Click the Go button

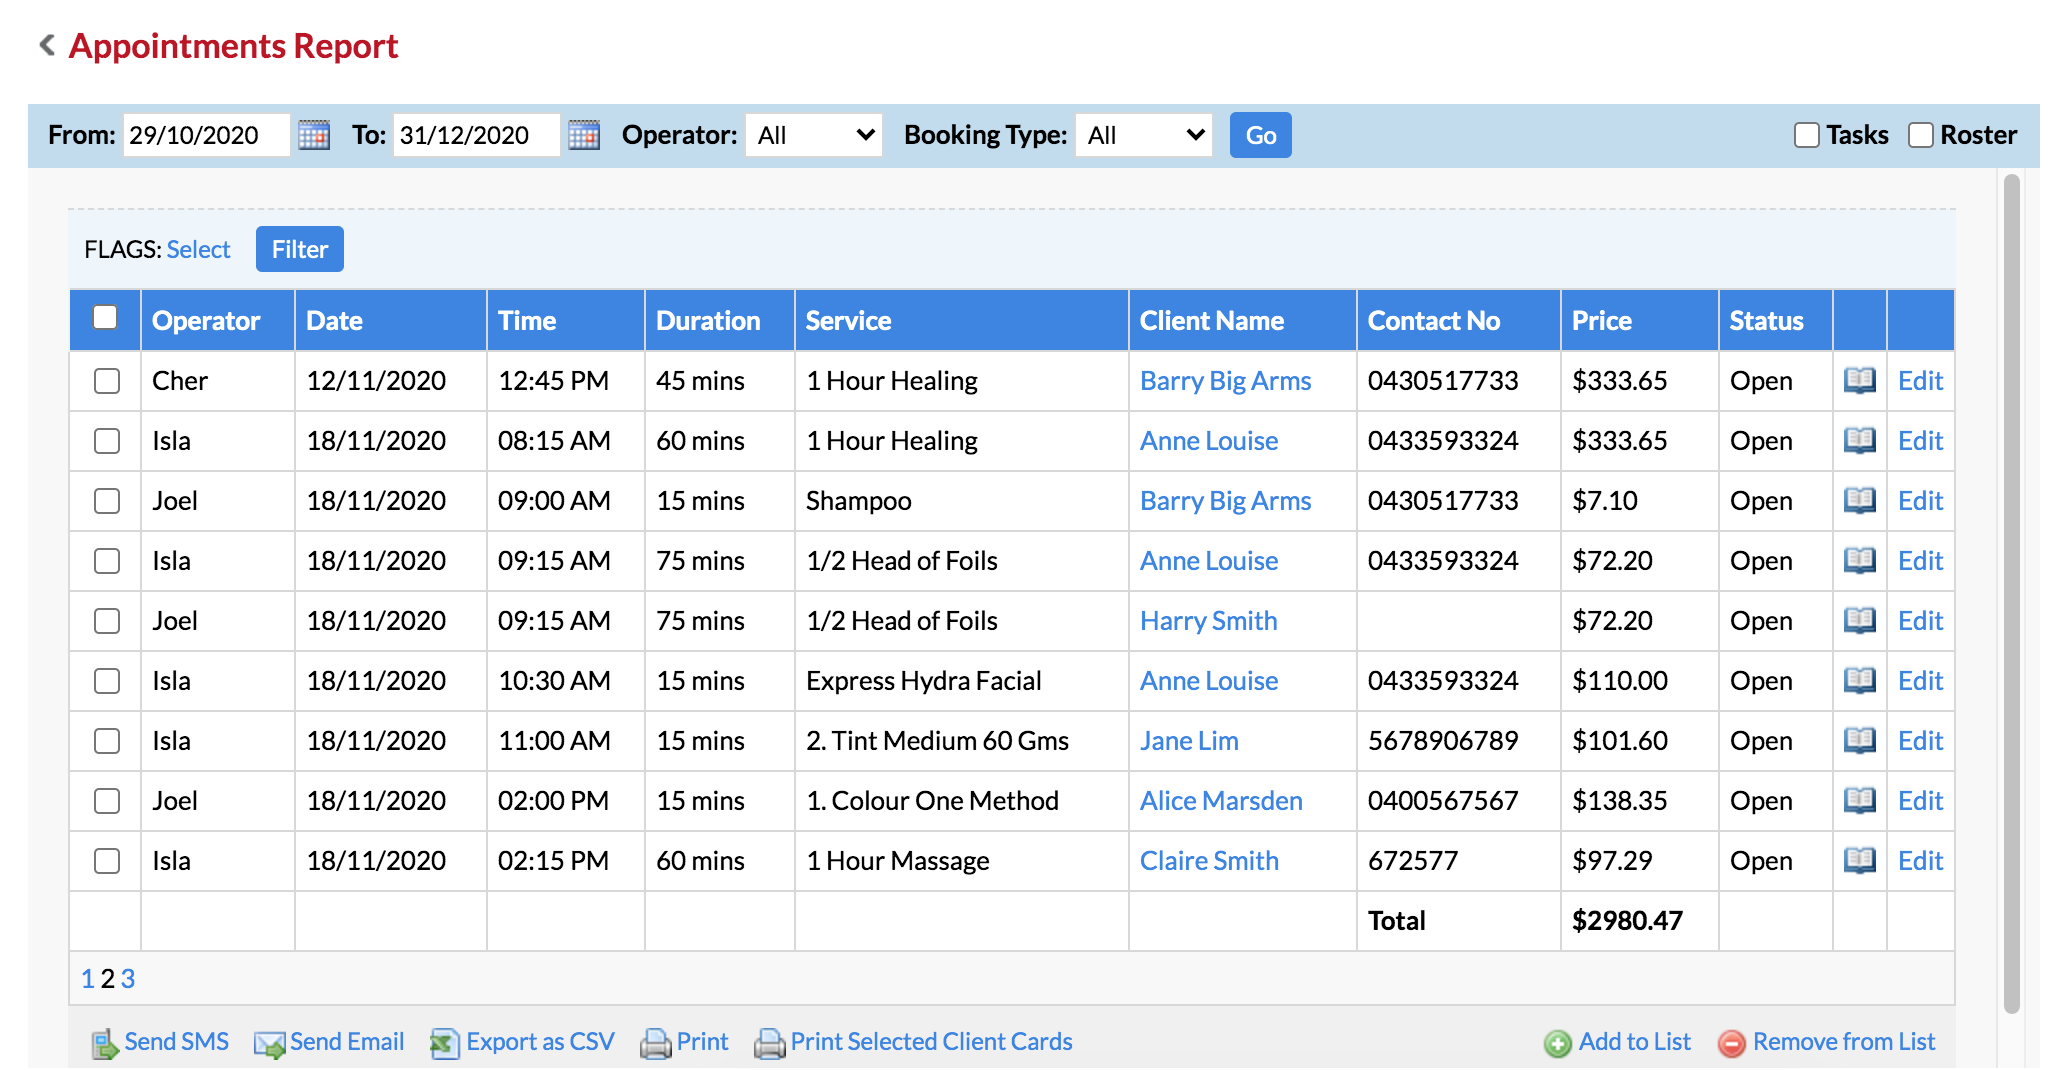click(1260, 135)
